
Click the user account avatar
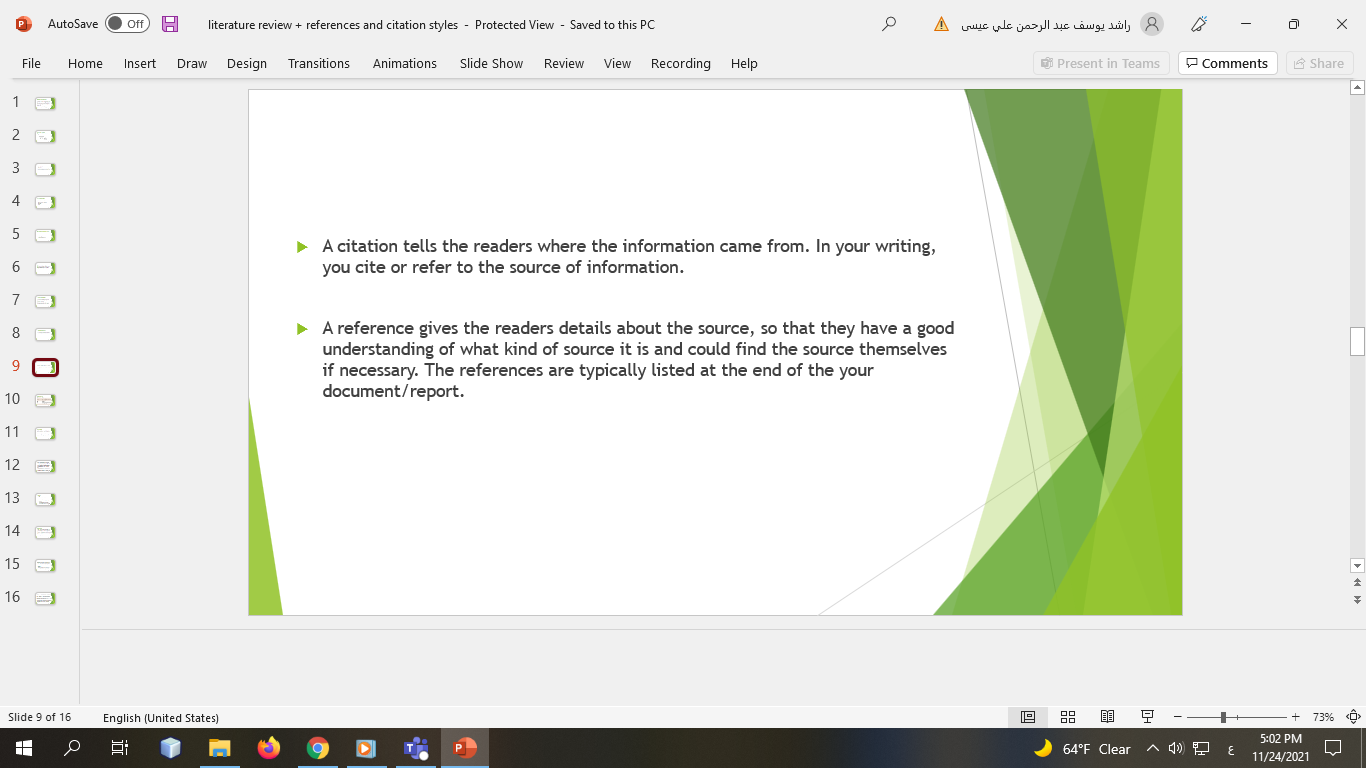pyautogui.click(x=1153, y=24)
